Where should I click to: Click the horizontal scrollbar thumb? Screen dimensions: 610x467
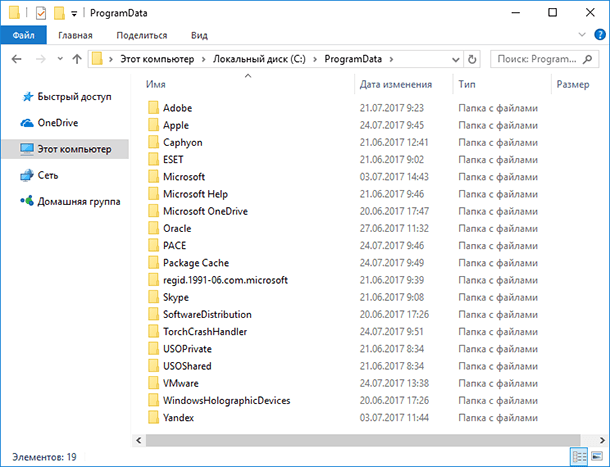(x=363, y=441)
